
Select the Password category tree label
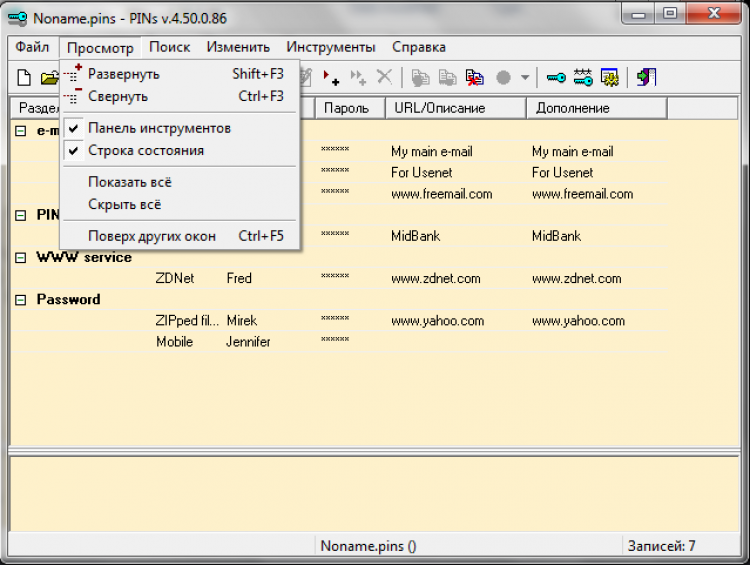[68, 299]
